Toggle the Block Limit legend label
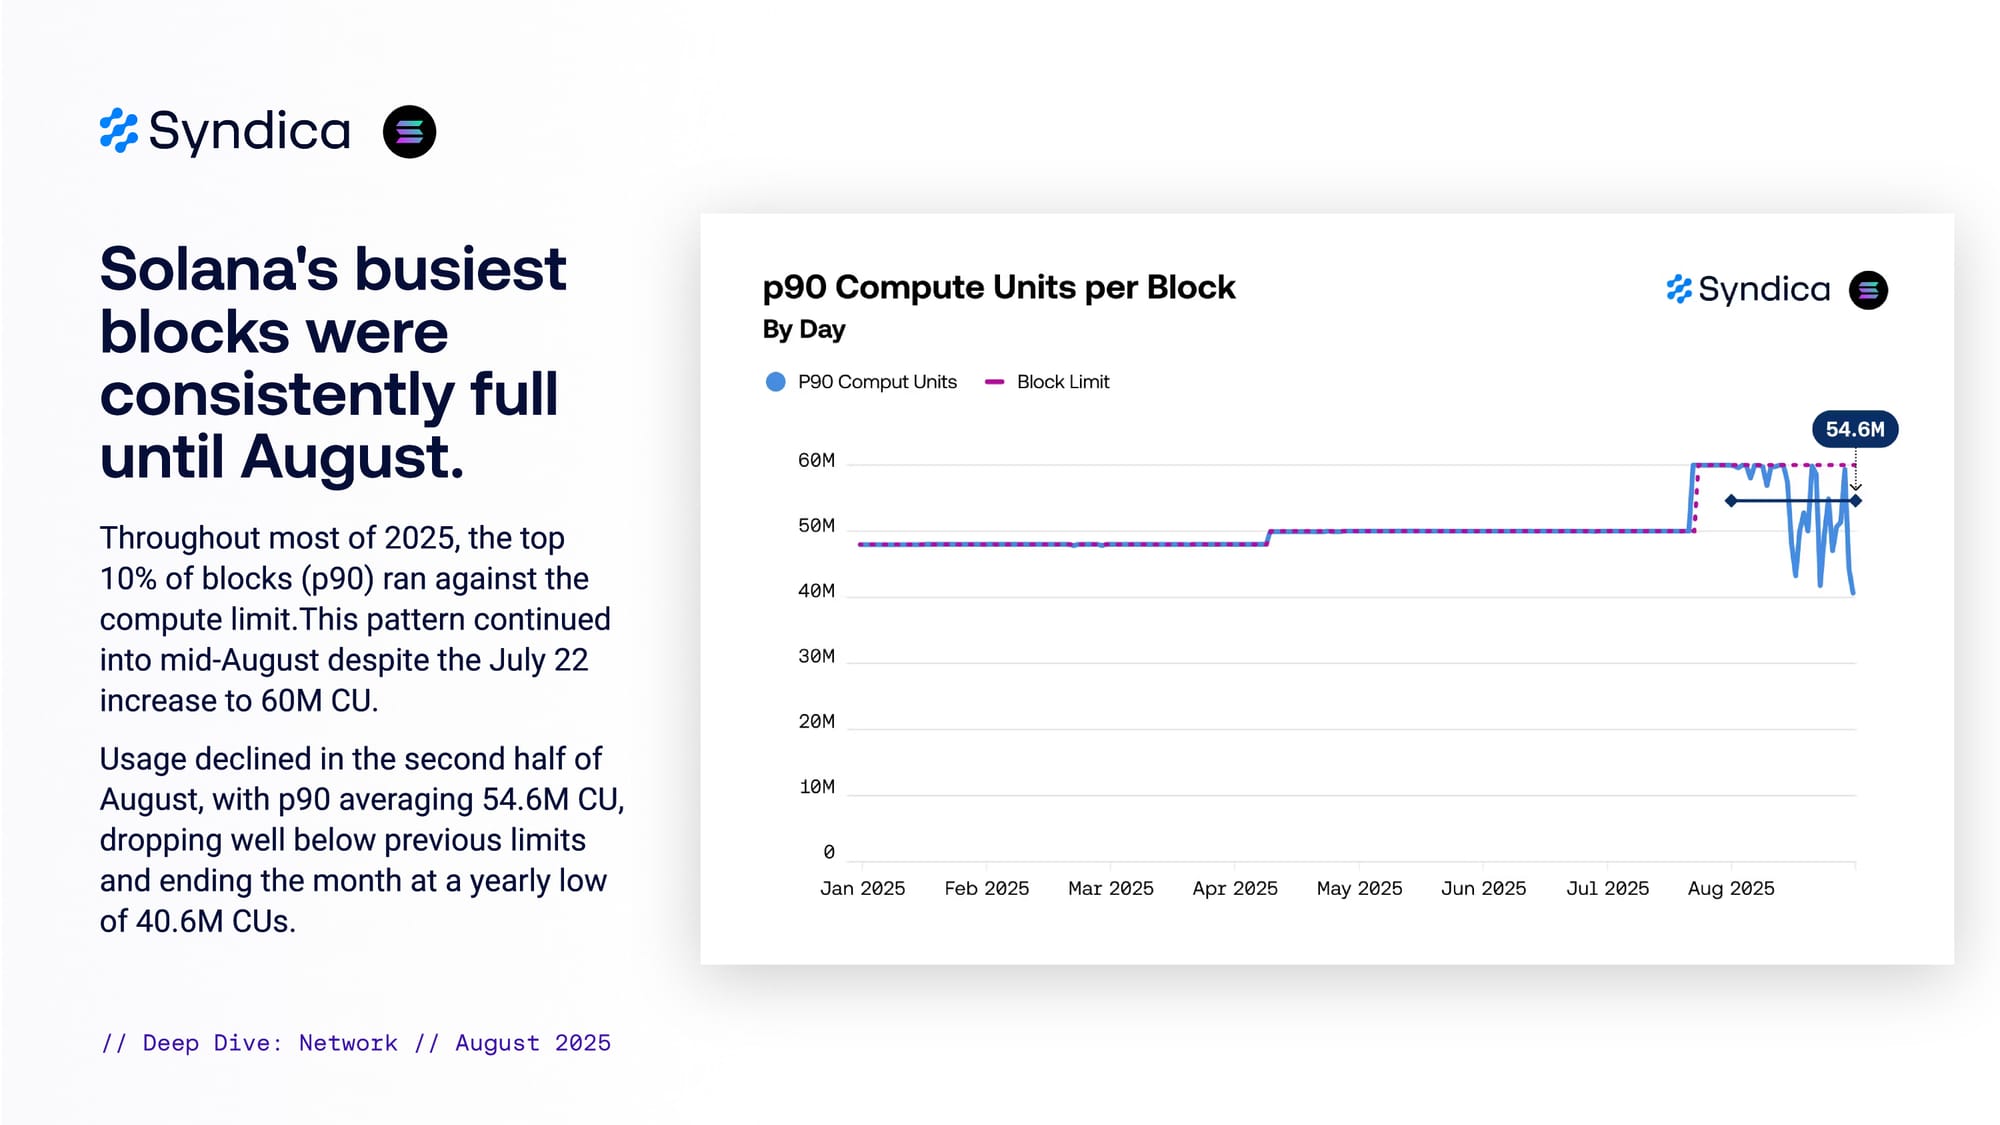This screenshot has height=1125, width=2000. (x=1063, y=382)
